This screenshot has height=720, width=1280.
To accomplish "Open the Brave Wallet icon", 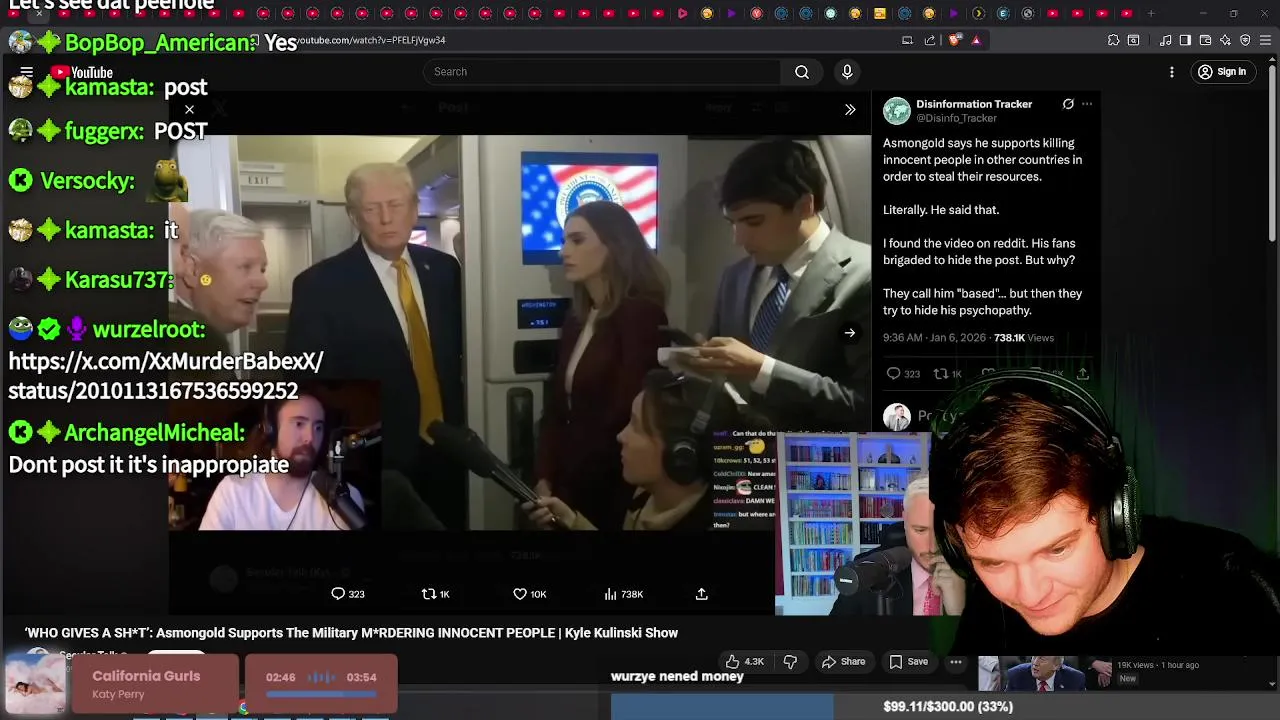I will pos(1205,40).
